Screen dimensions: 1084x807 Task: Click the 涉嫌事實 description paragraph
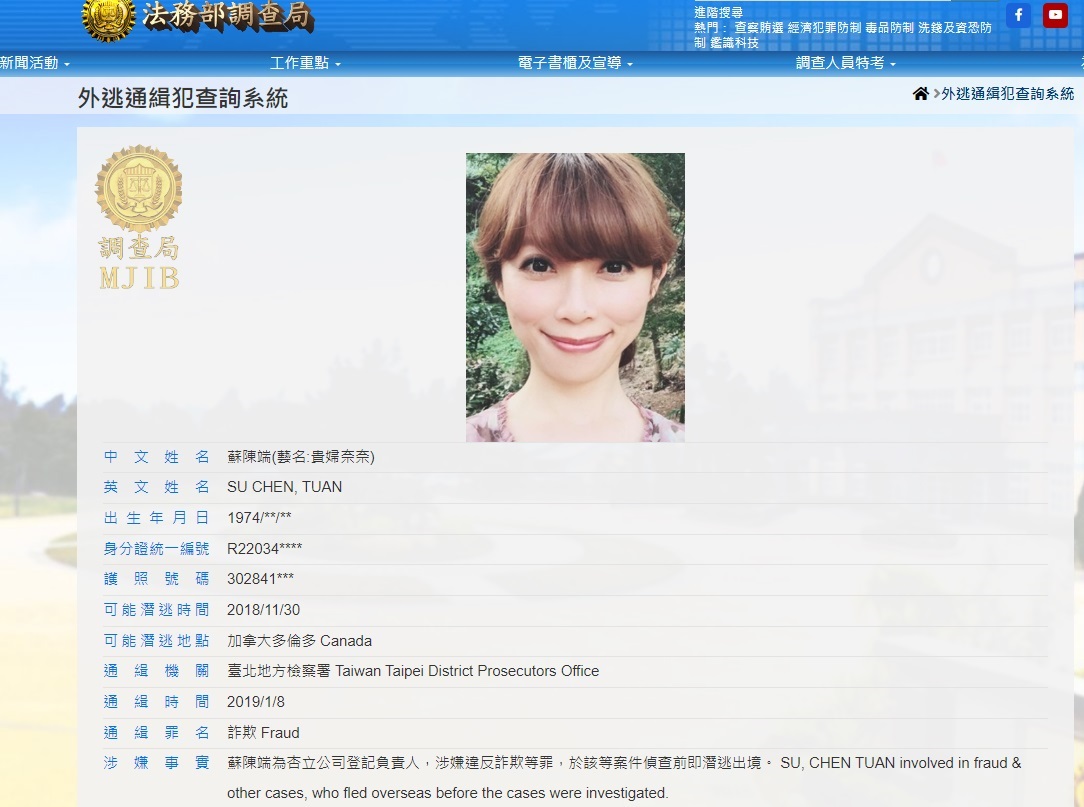[x=624, y=778]
